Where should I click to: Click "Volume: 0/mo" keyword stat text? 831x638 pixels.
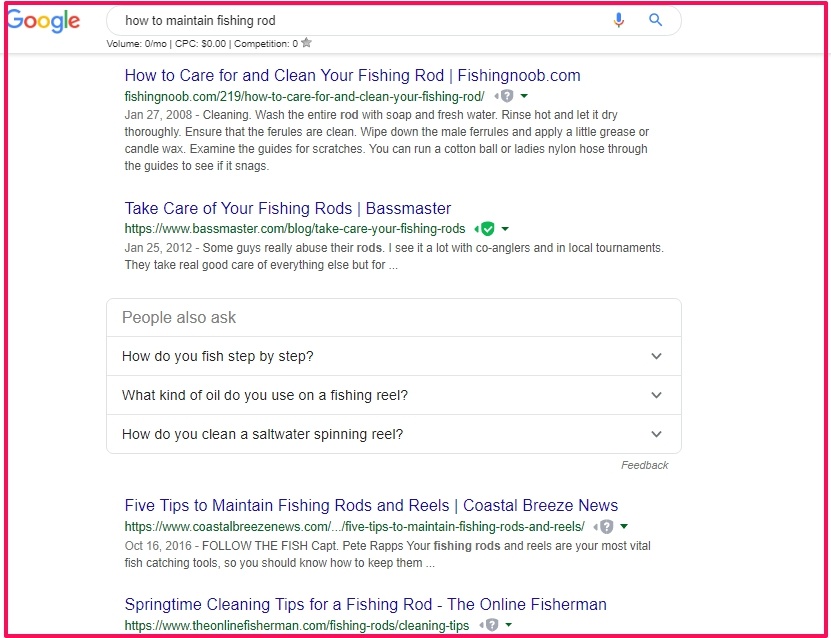click(137, 44)
